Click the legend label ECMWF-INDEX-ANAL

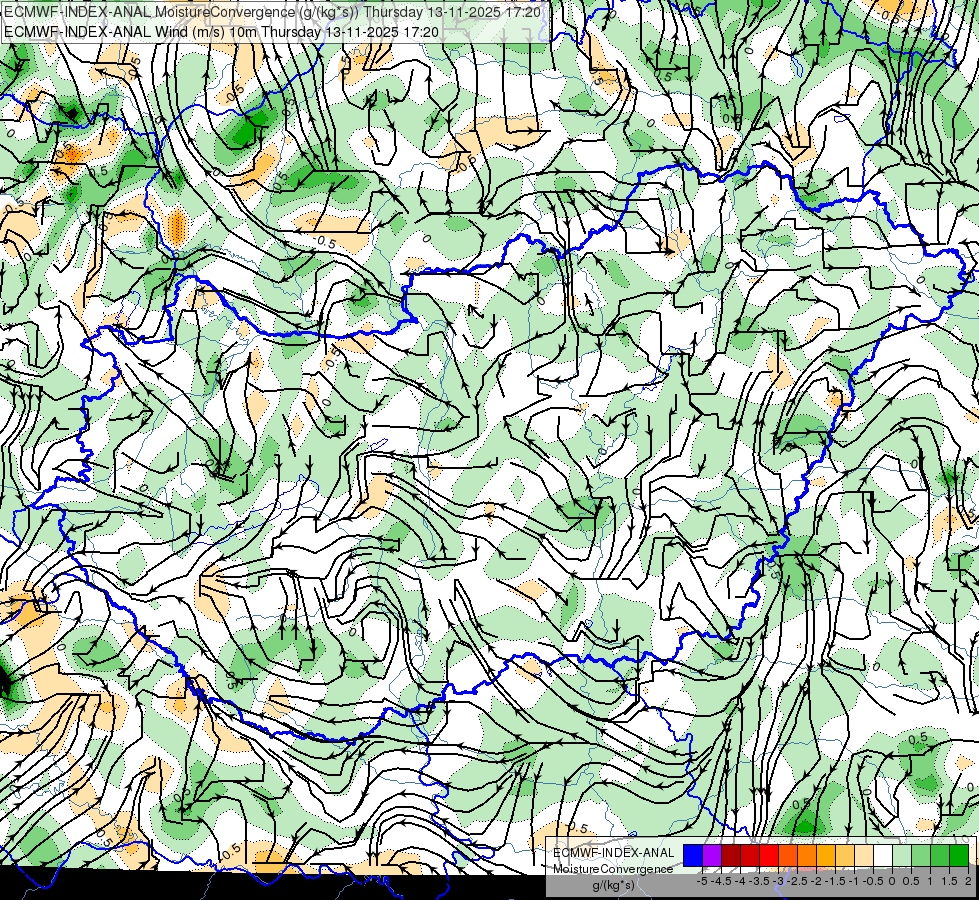point(614,853)
